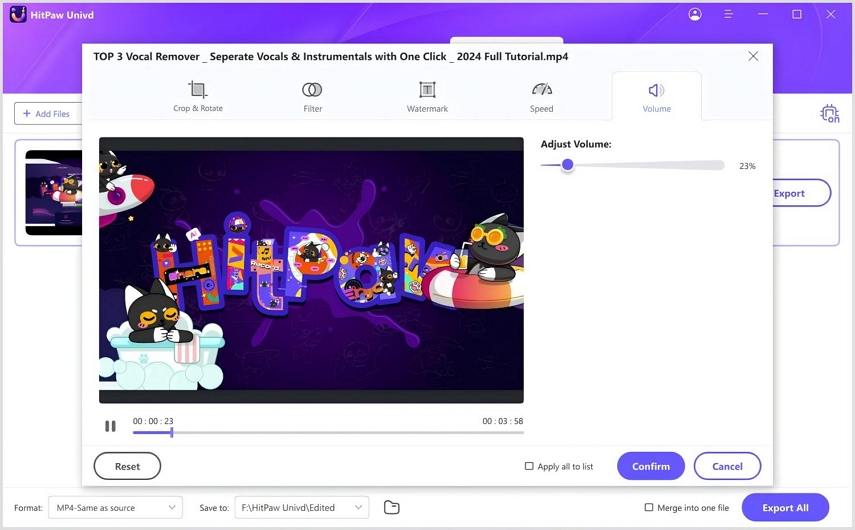Viewport: 855px width, 530px height.
Task: Enable Apply all to list checkbox
Action: coord(529,466)
